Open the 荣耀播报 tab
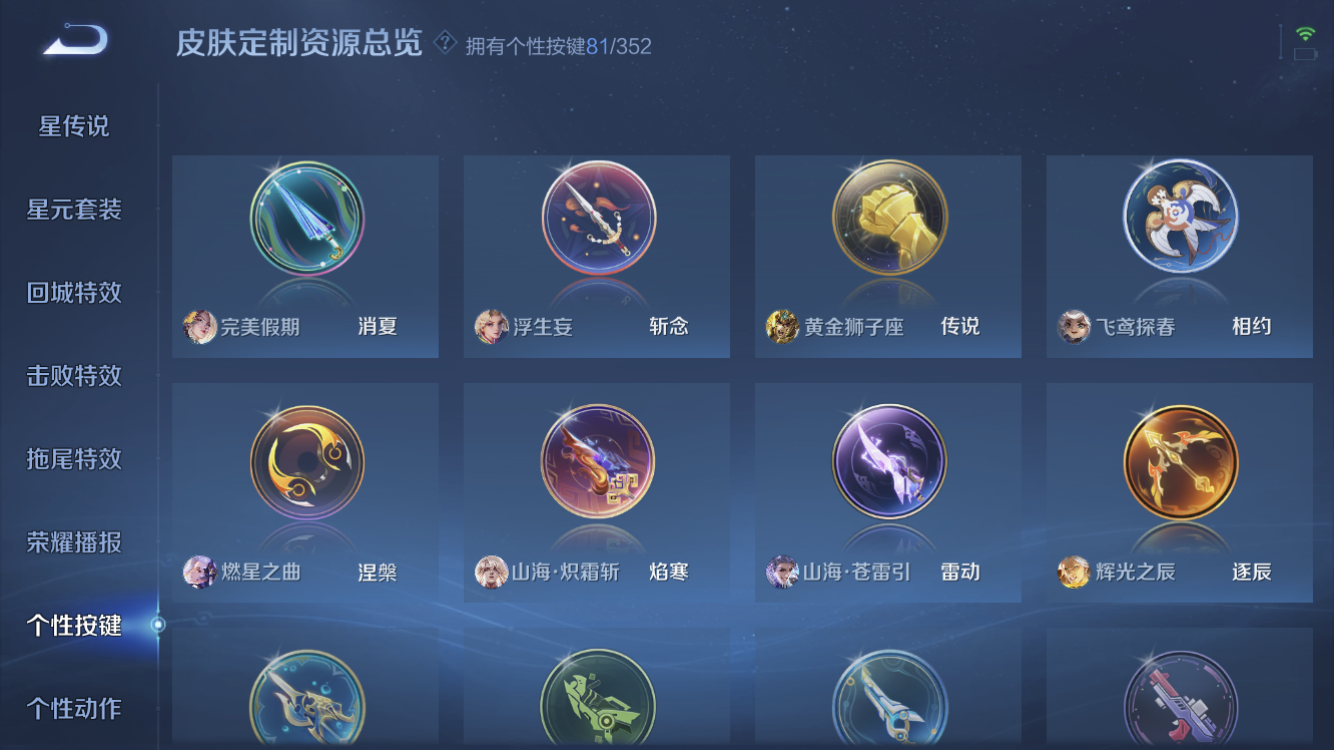The width and height of the screenshot is (1334, 750). coord(74,543)
